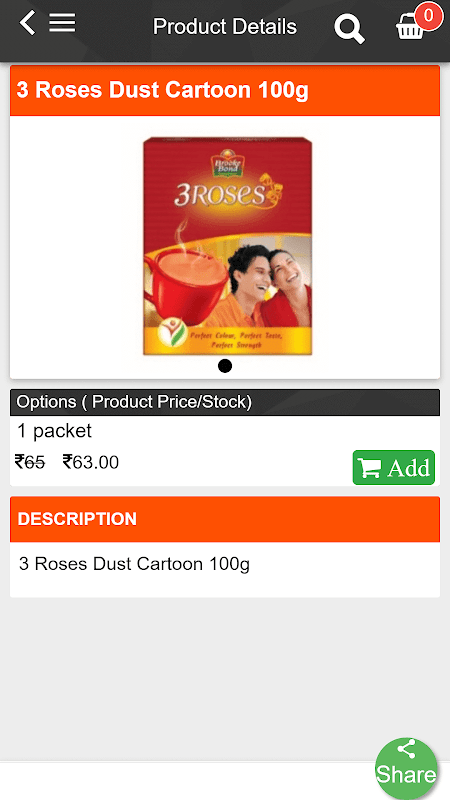Tap the Product Details title
450x800 pixels.
point(225,27)
